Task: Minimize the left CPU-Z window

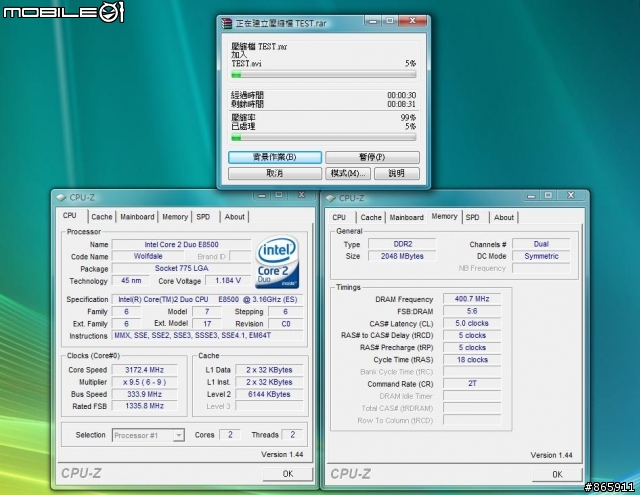Action: pos(262,195)
